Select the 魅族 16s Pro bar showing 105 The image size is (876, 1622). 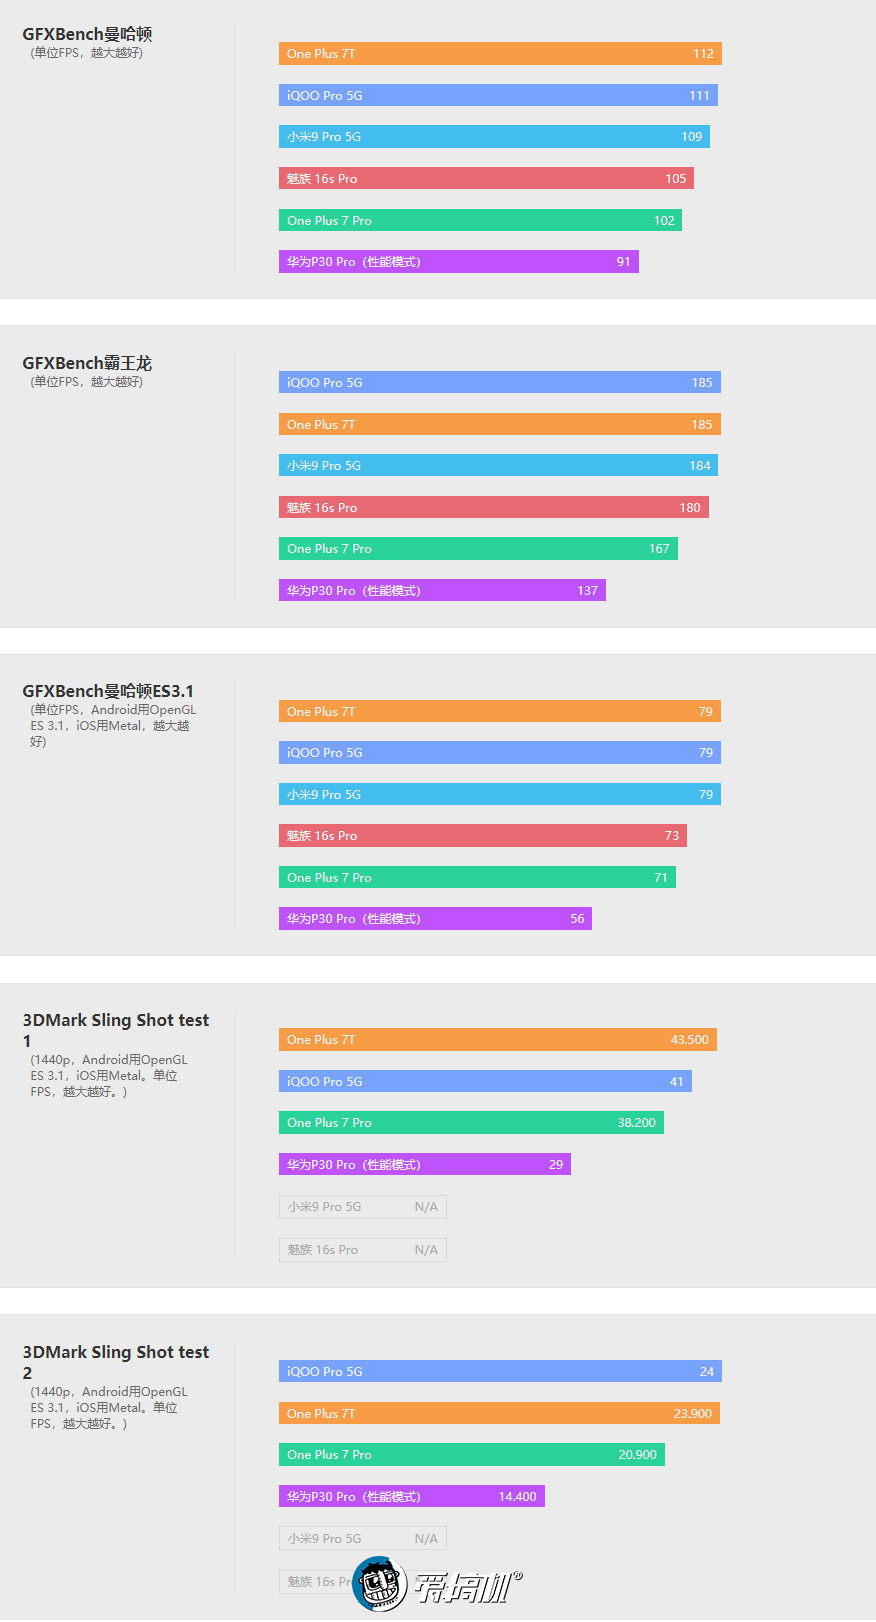tap(486, 179)
